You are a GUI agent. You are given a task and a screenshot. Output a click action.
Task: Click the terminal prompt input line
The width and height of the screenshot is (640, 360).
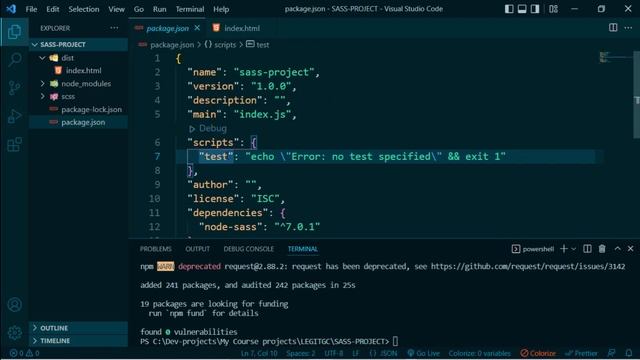coord(269,341)
